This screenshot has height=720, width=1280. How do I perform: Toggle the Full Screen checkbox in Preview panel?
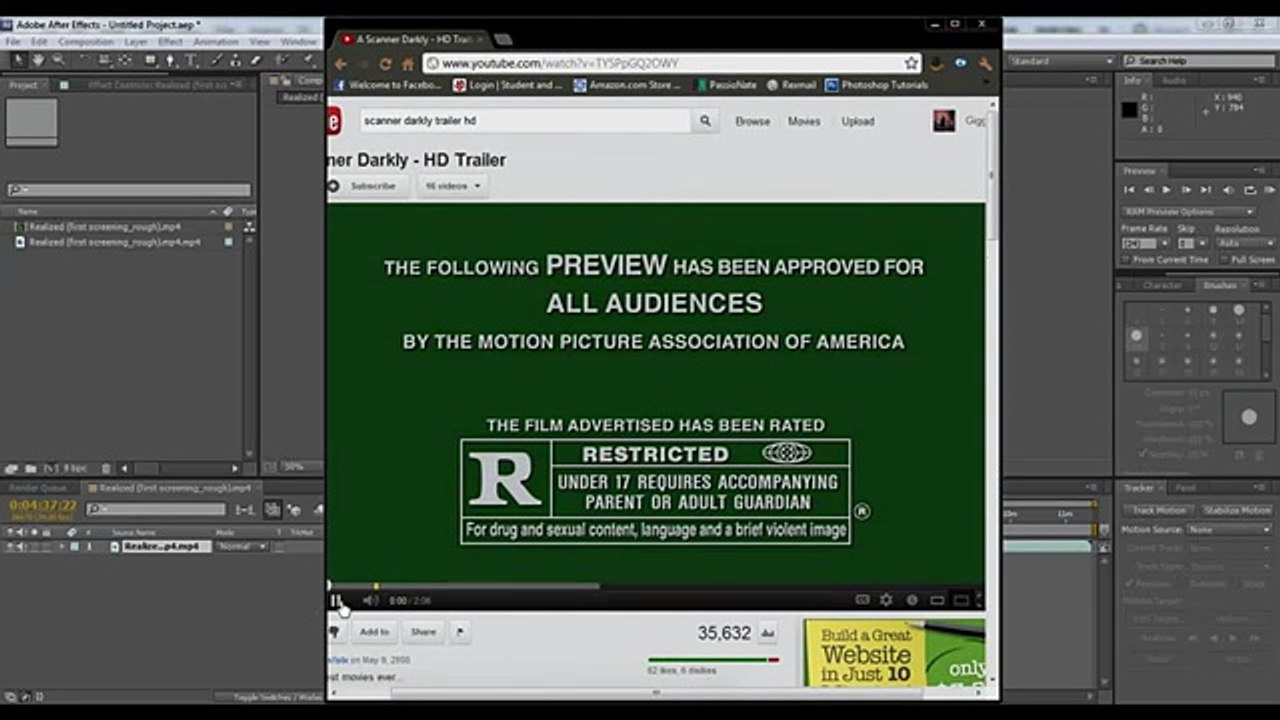click(1224, 260)
